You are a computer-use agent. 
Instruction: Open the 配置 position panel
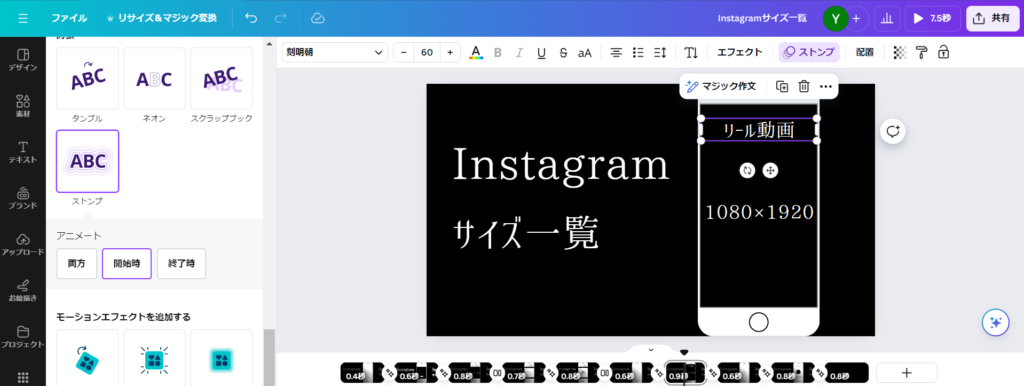coord(865,53)
